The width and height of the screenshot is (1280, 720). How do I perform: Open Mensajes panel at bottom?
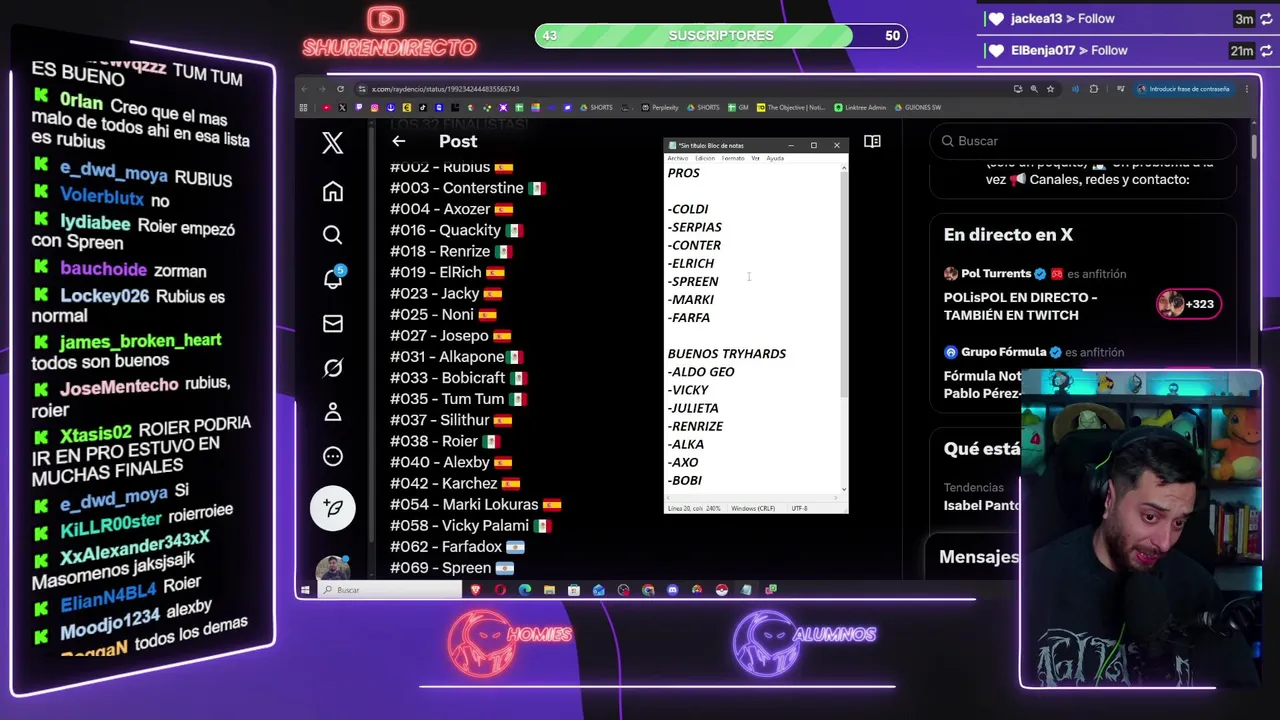(979, 557)
